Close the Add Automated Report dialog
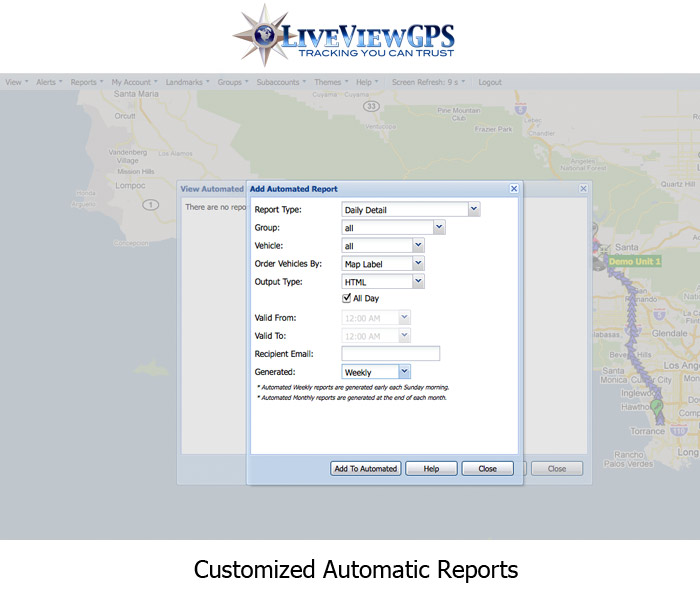Screen dimensions: 700x600 coord(513,188)
